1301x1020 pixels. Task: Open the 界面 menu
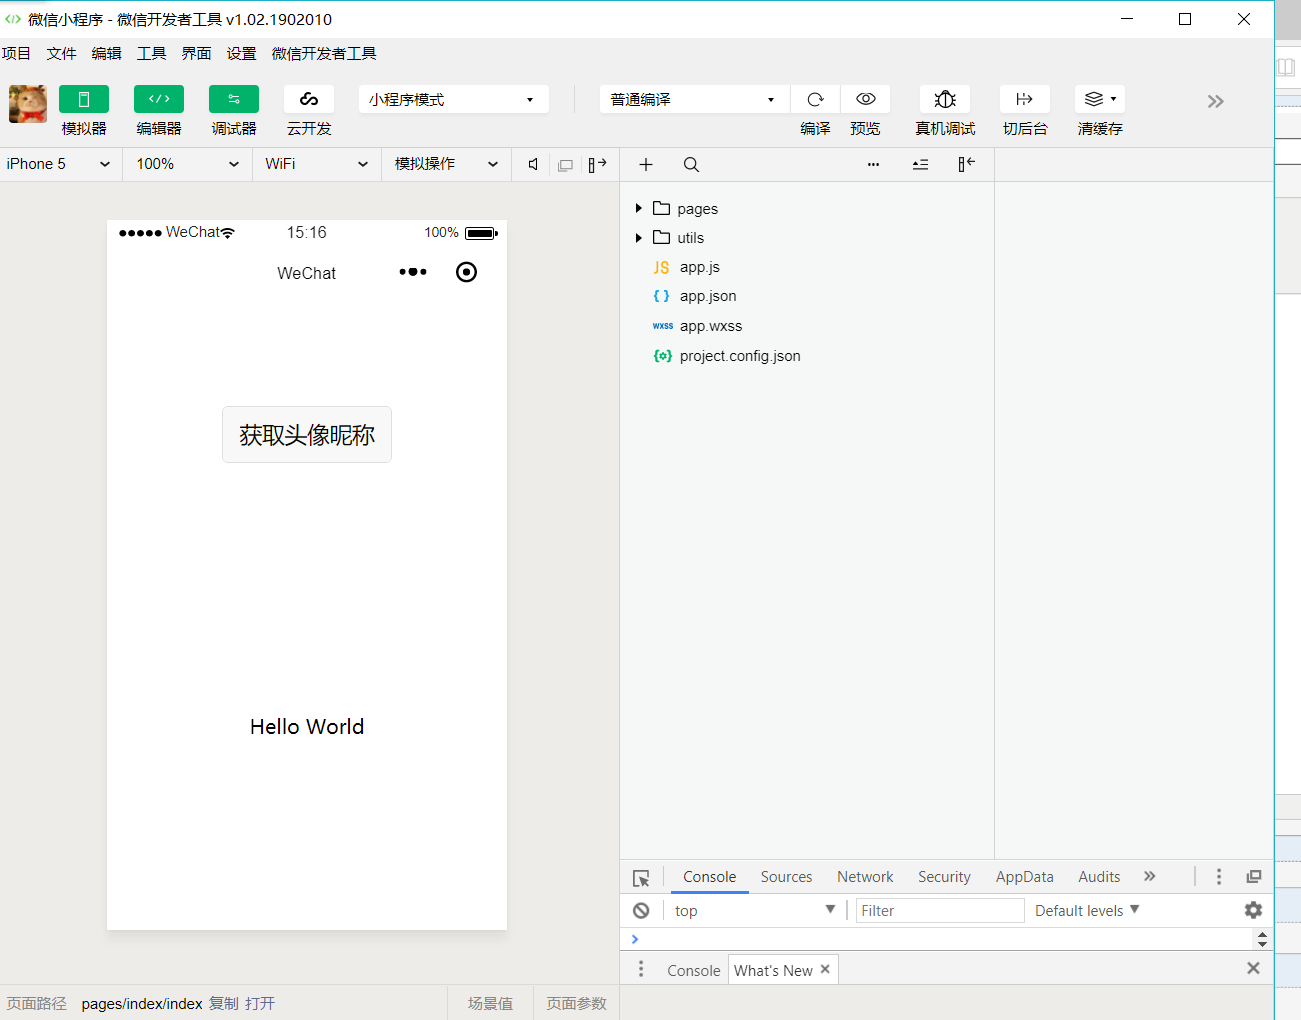[x=196, y=54]
